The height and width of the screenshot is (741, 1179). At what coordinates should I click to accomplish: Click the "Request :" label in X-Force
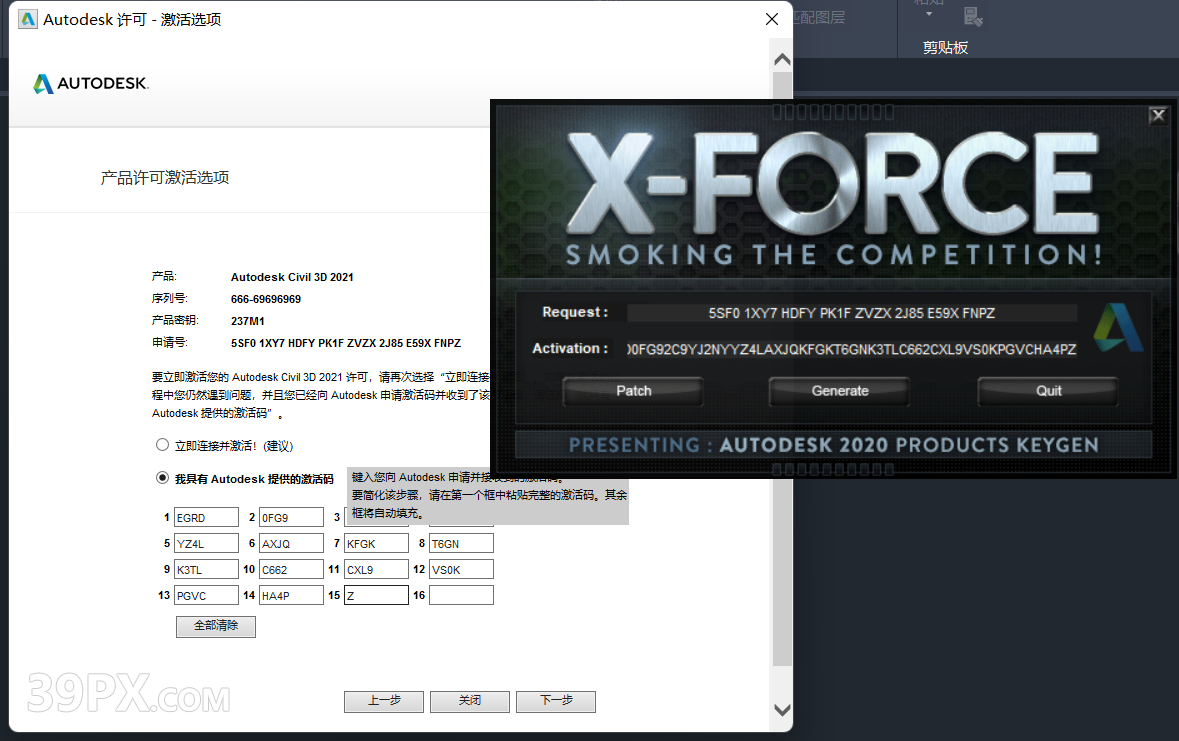575,312
